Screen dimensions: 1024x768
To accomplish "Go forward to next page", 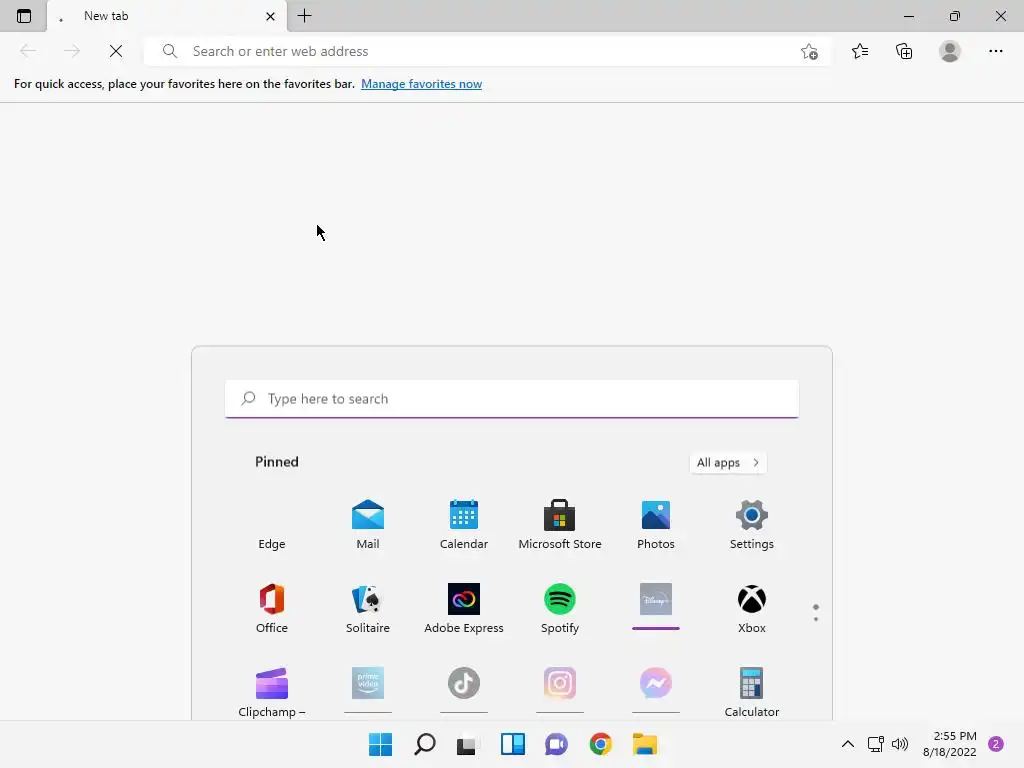I will [72, 51].
